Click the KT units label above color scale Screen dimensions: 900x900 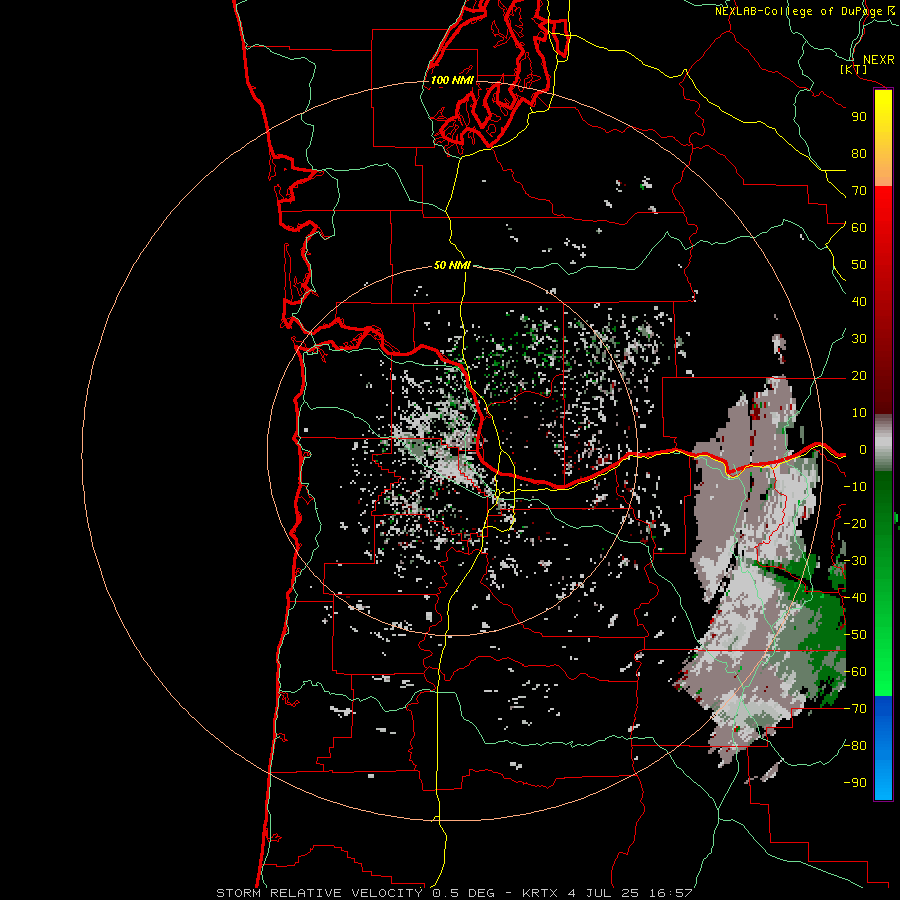(x=854, y=69)
